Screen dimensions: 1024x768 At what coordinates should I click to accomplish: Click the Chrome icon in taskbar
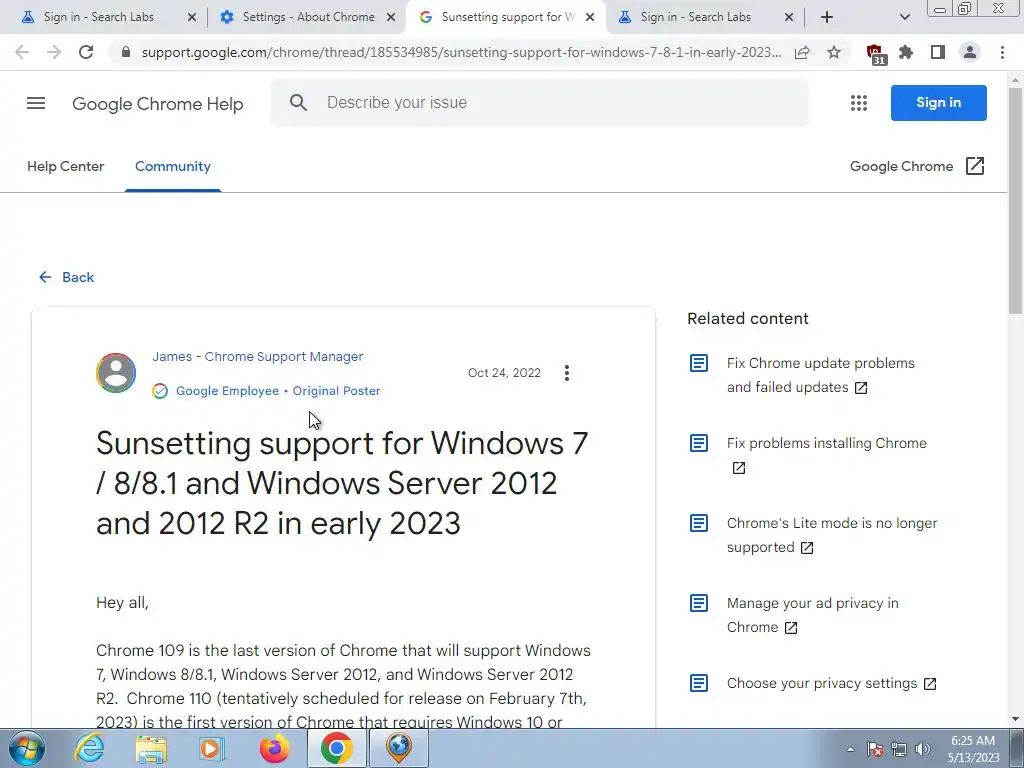pos(336,748)
